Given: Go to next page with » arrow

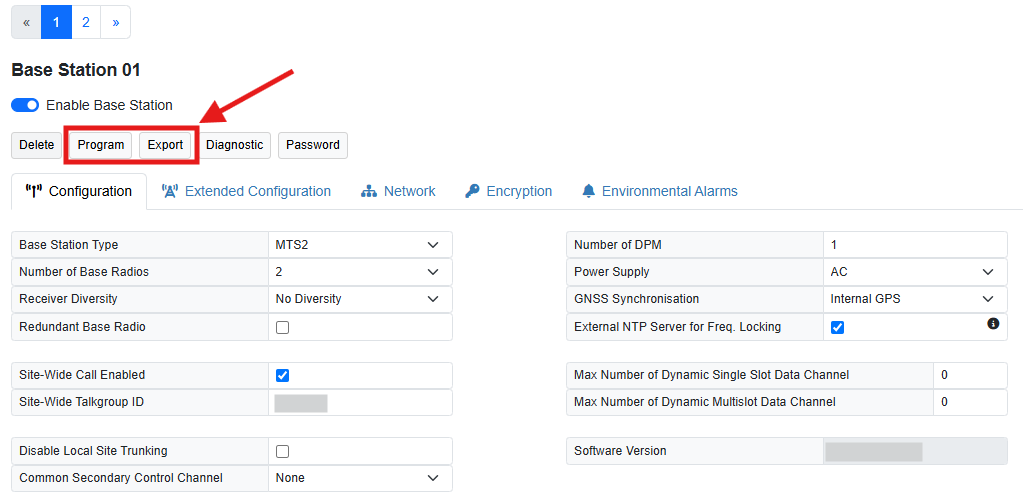Looking at the screenshot, I should (115, 22).
